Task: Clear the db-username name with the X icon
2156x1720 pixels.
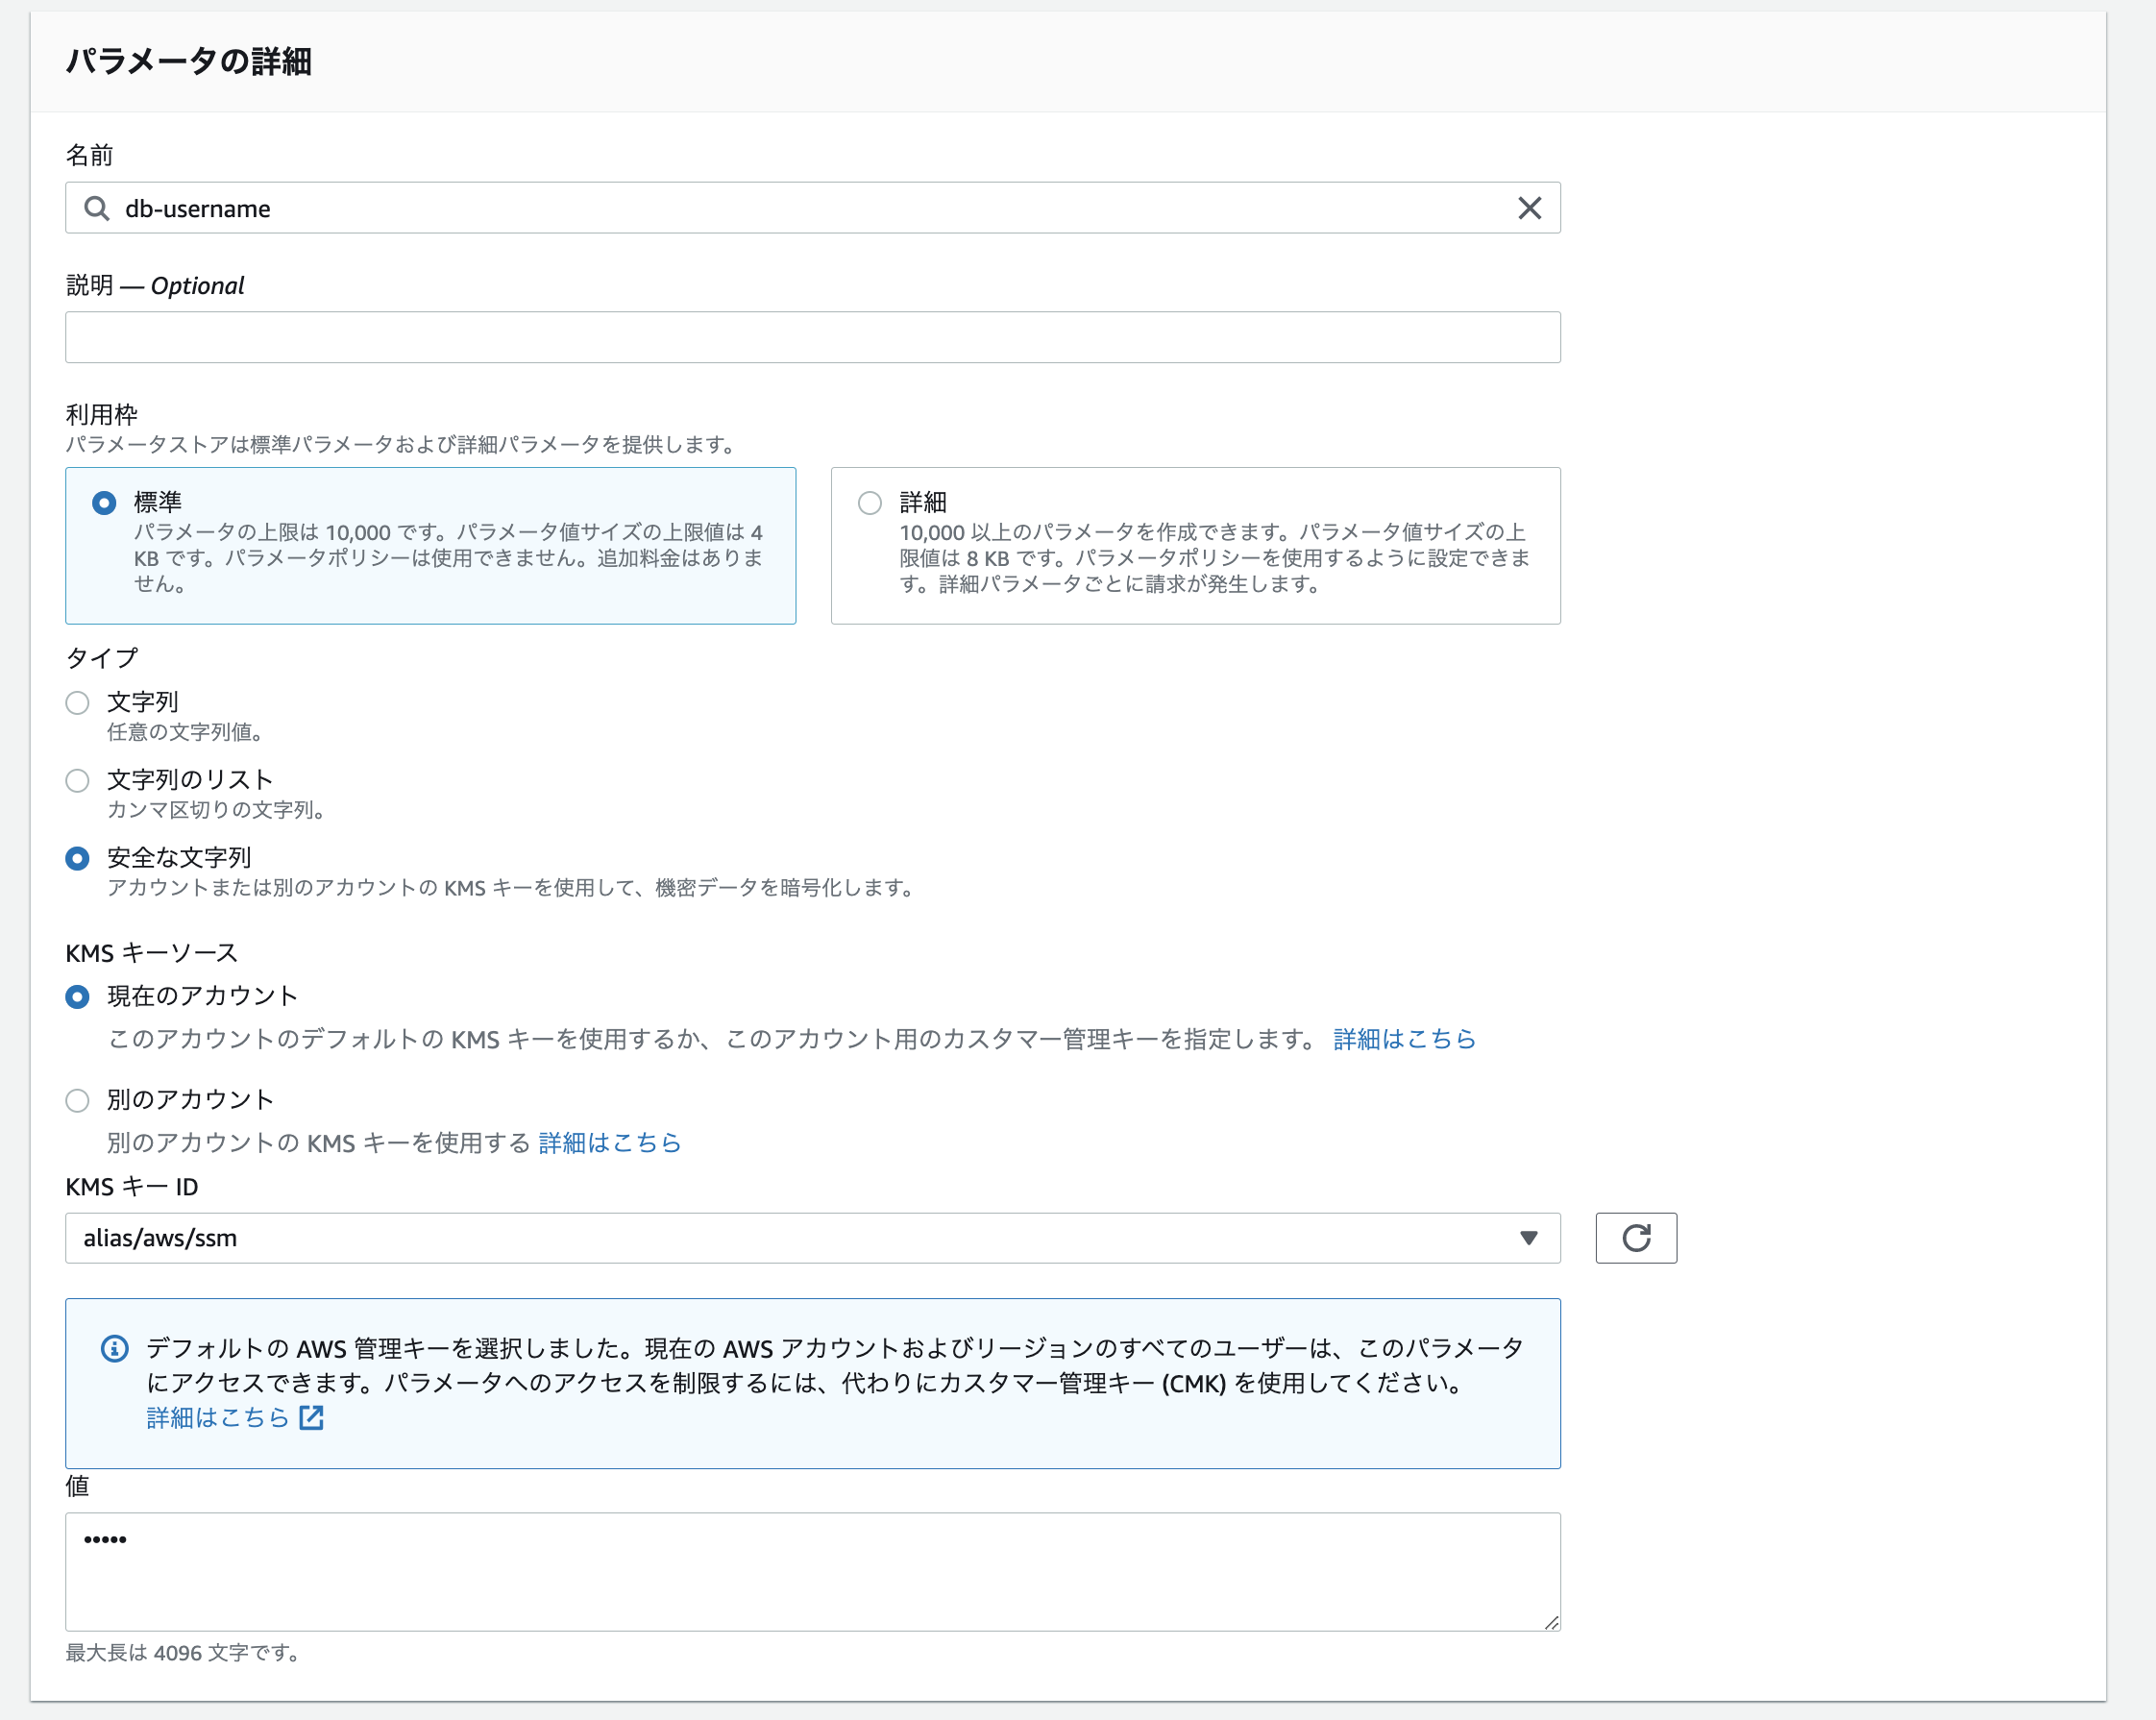Action: coord(1528,208)
